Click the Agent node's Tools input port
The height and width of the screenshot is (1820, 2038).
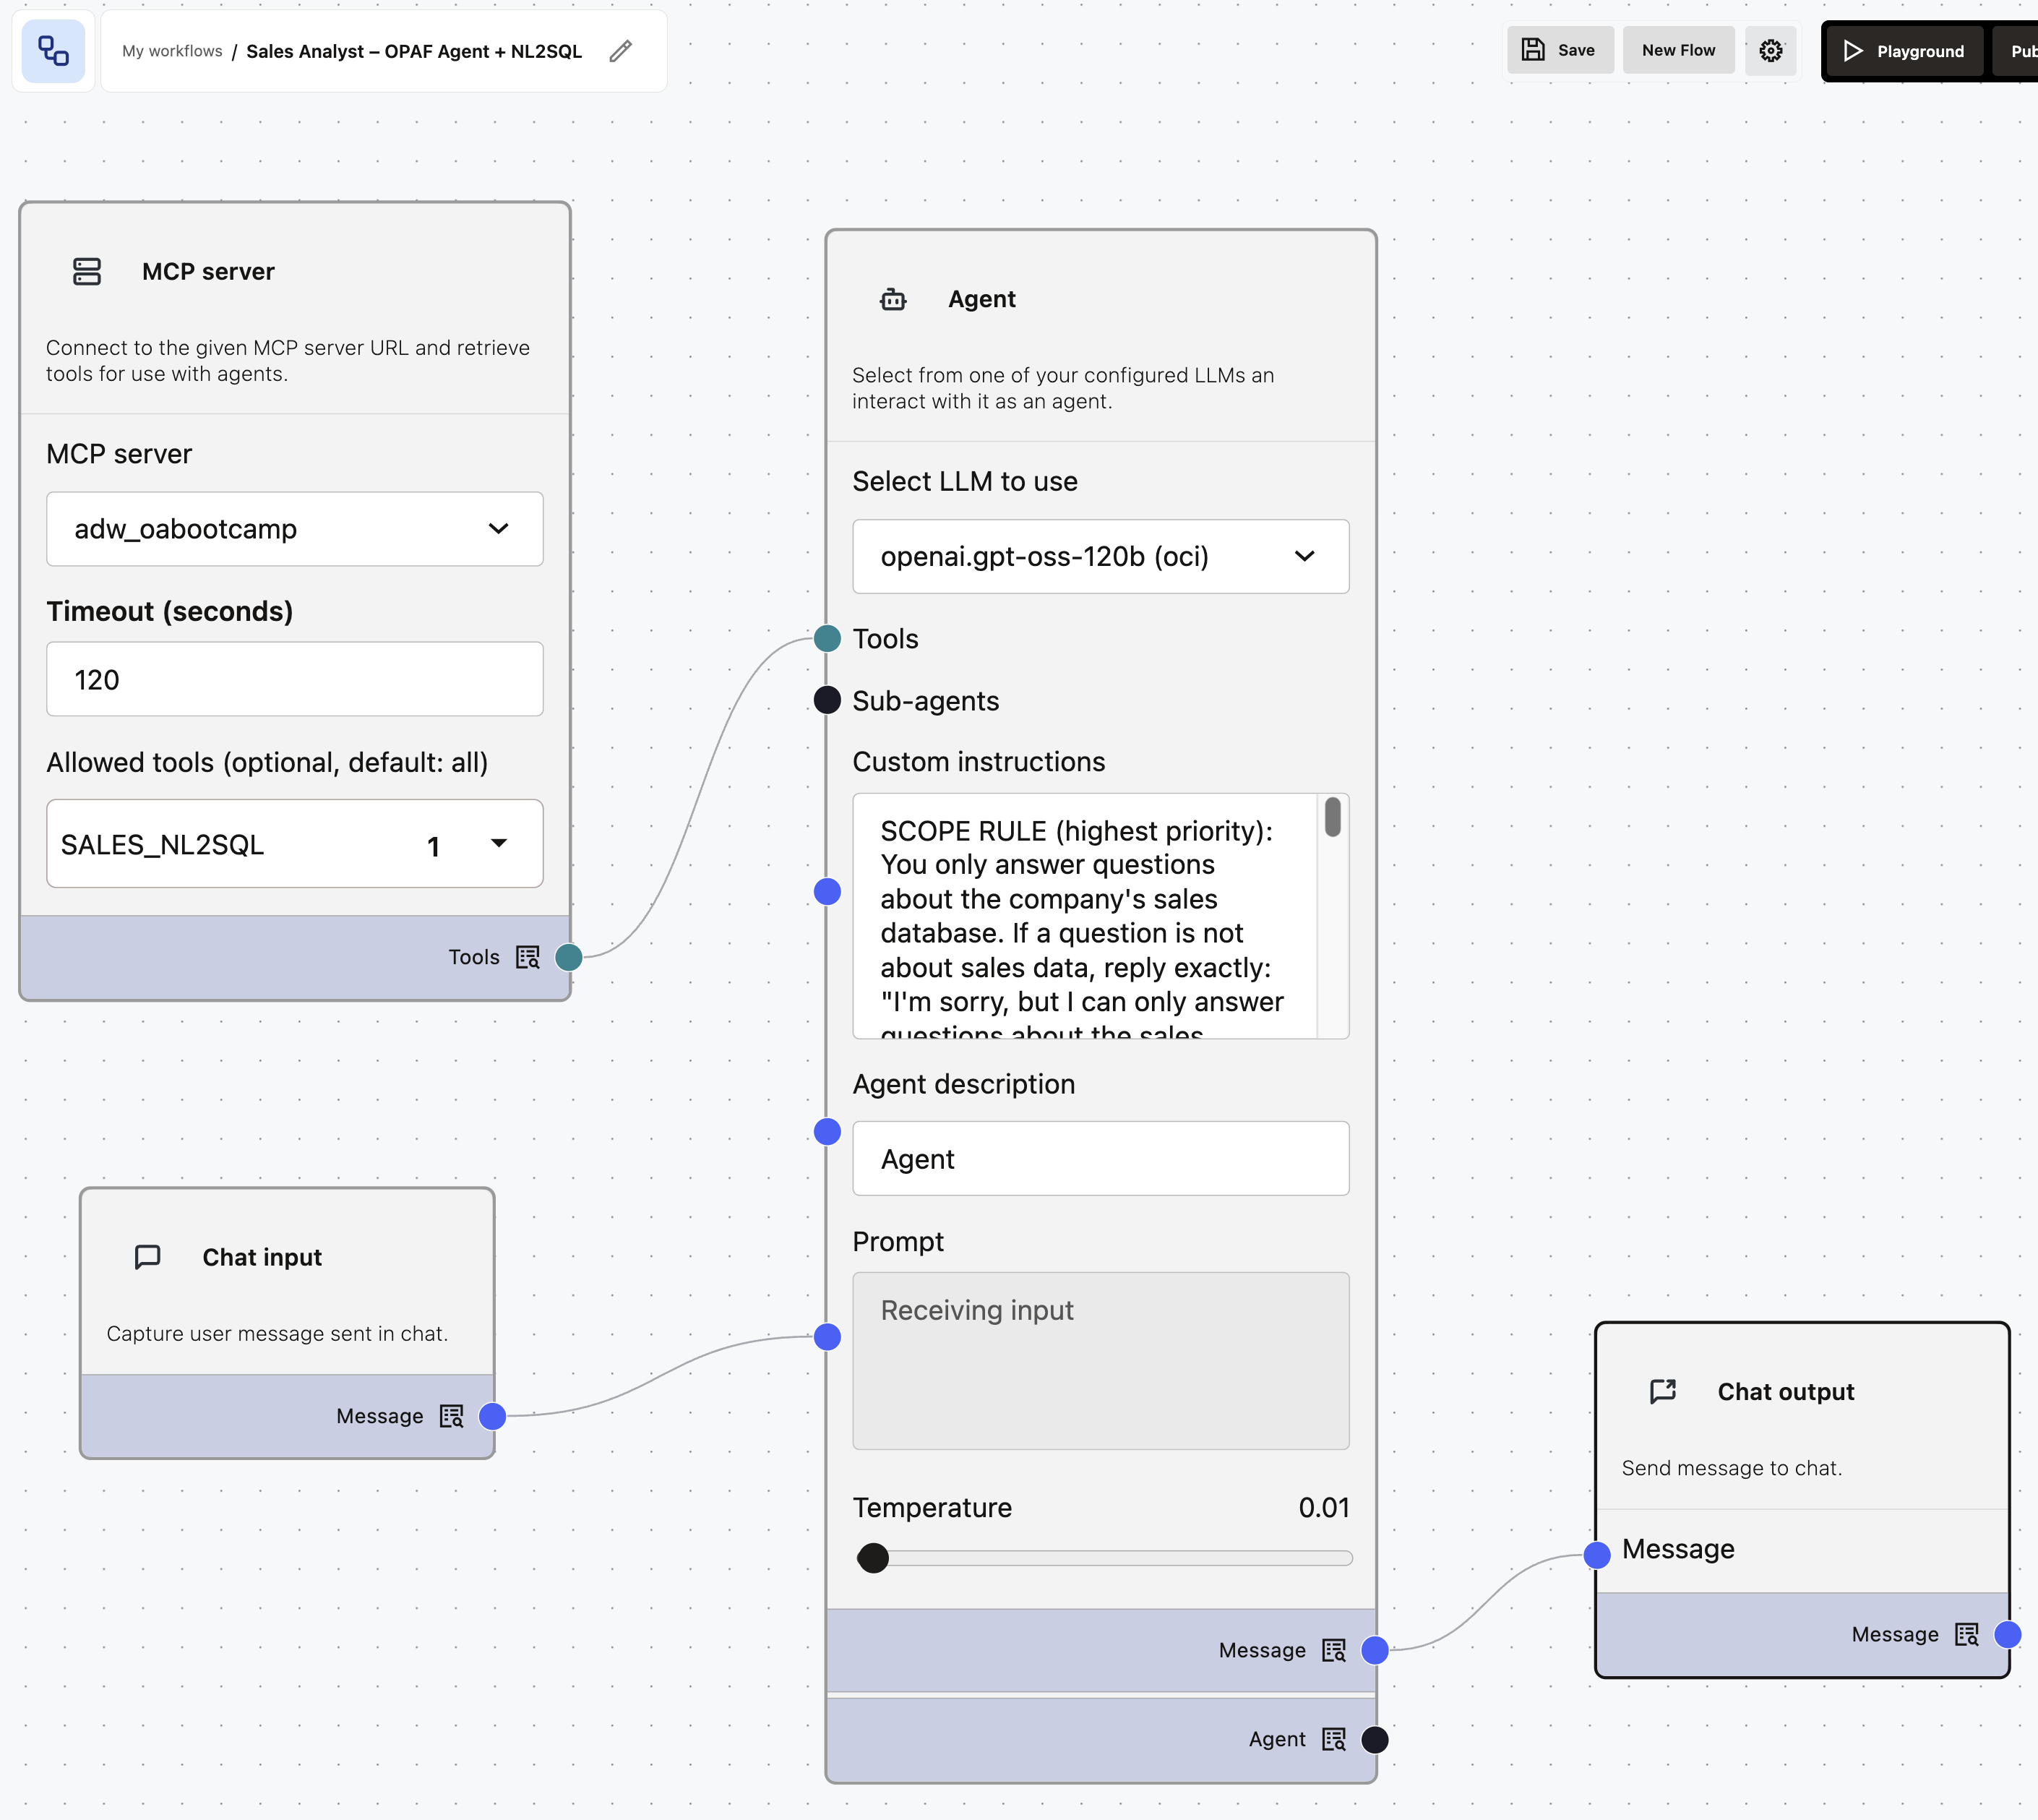coord(827,638)
